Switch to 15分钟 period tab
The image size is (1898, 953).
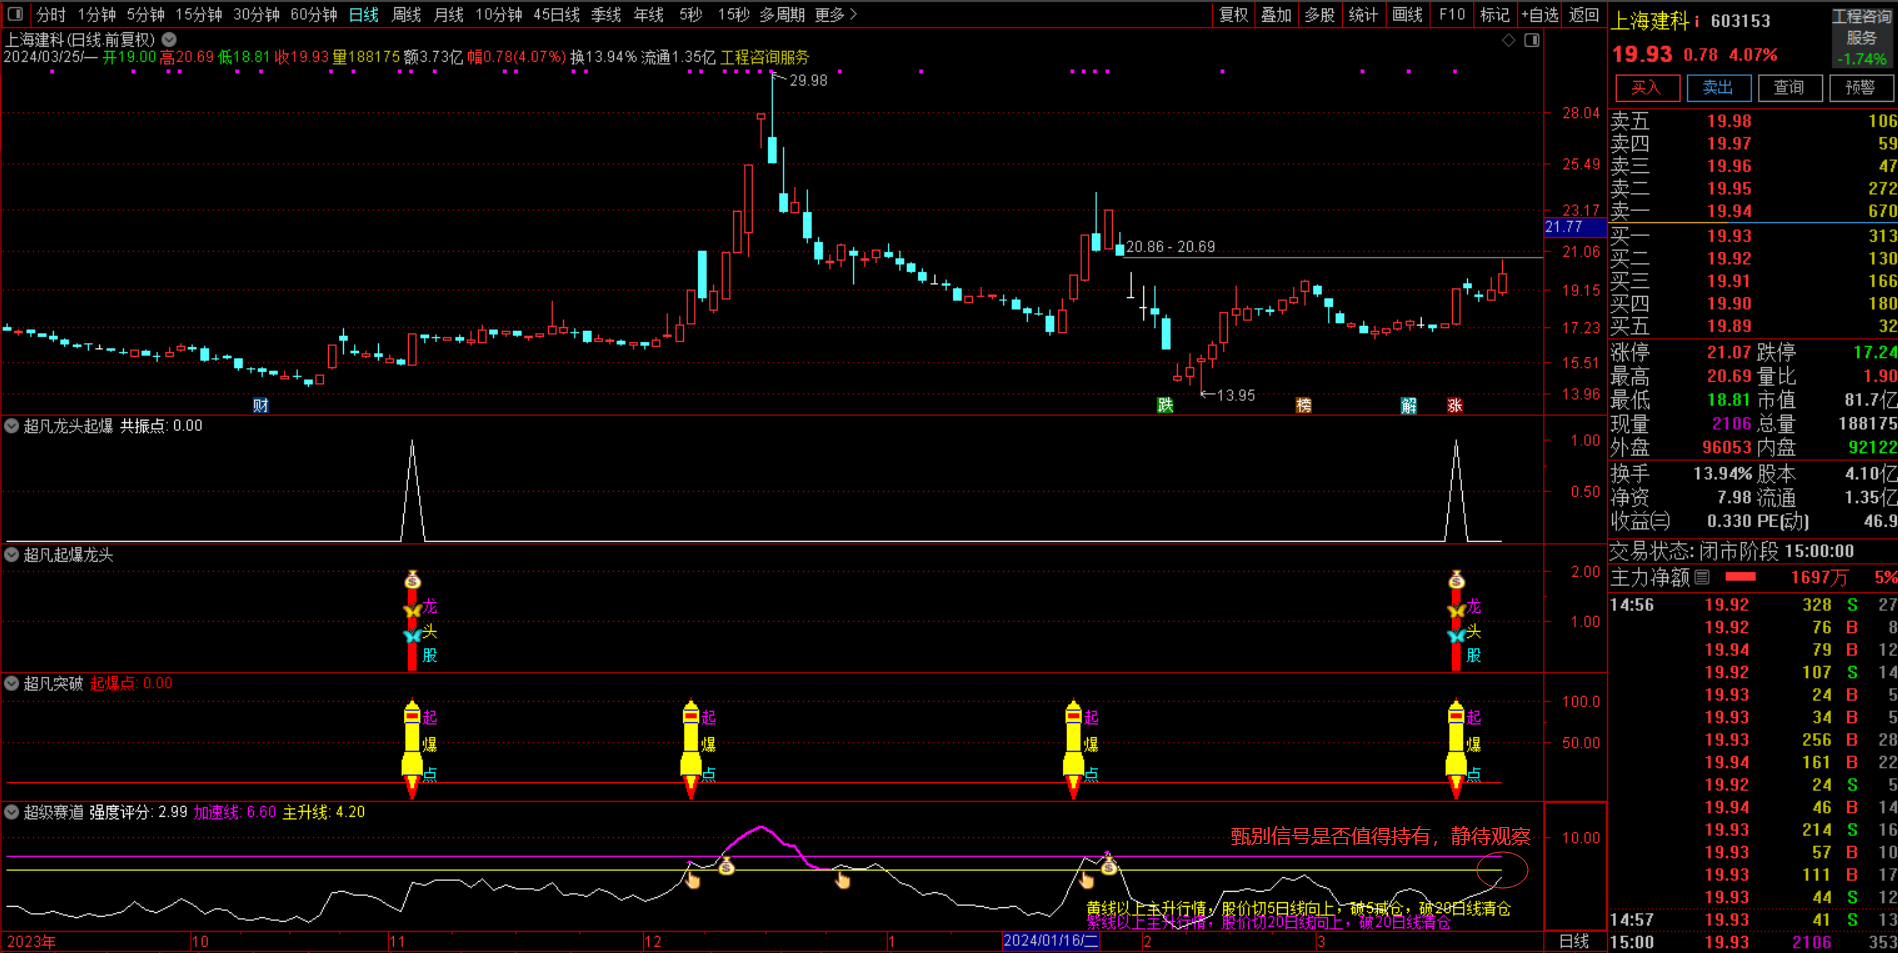(x=199, y=15)
